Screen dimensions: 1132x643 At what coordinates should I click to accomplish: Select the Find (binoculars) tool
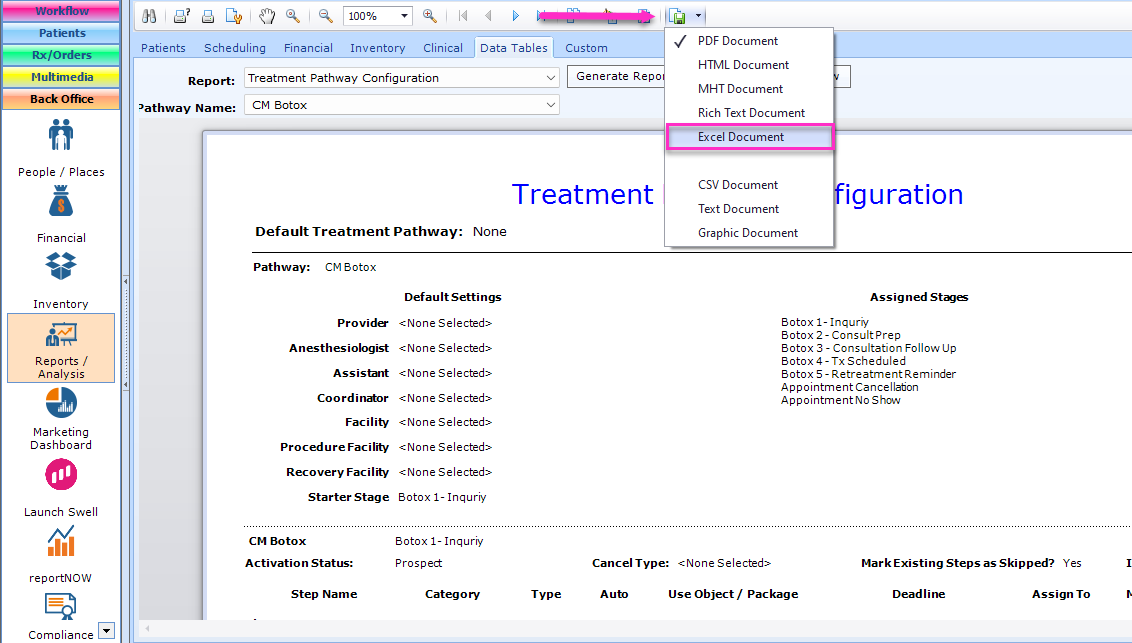pos(150,15)
